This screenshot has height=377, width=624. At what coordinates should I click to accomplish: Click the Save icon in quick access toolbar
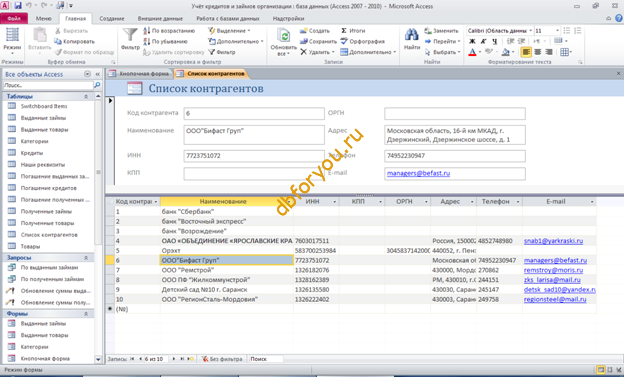click(18, 6)
